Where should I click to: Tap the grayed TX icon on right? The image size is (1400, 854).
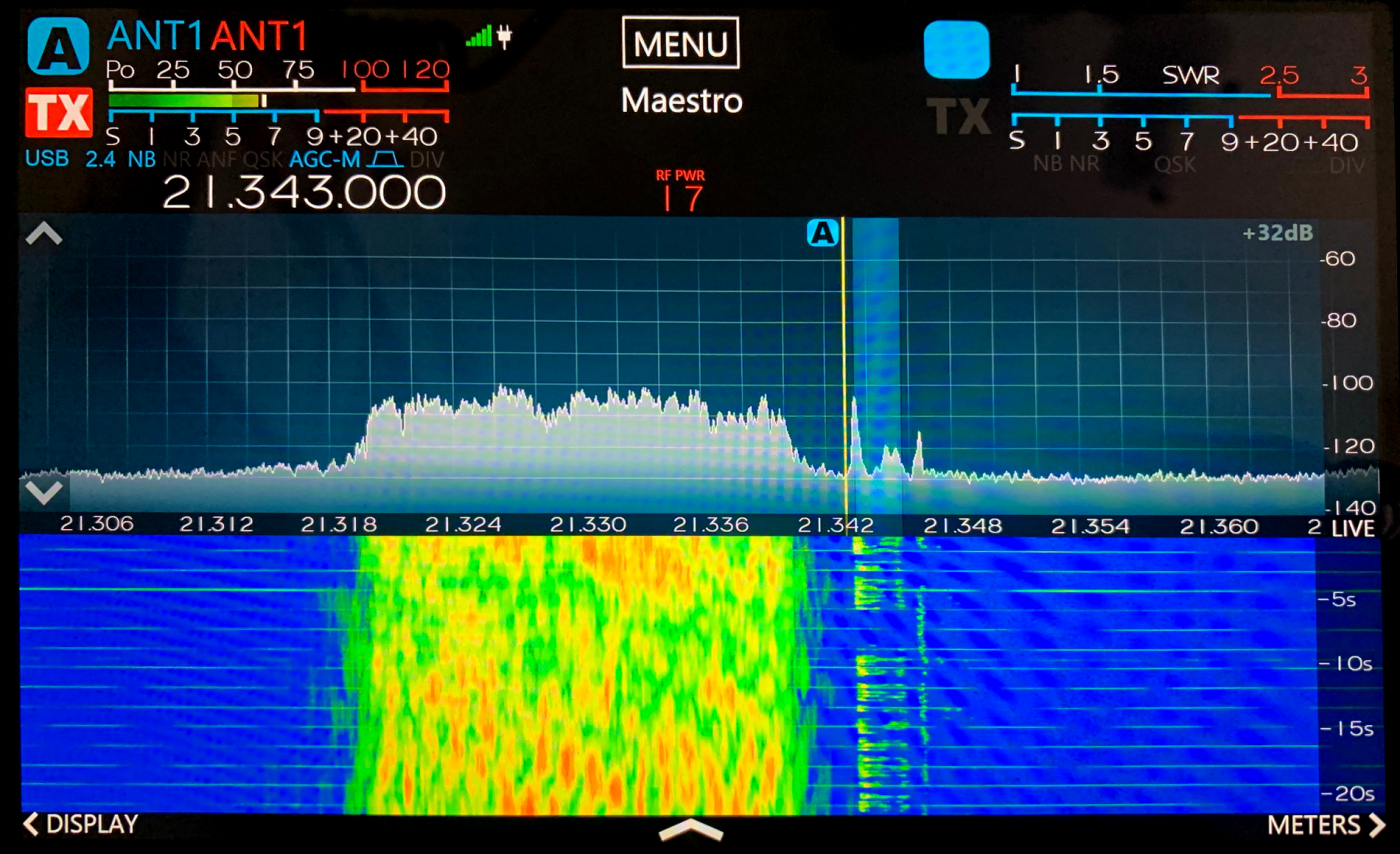[957, 115]
